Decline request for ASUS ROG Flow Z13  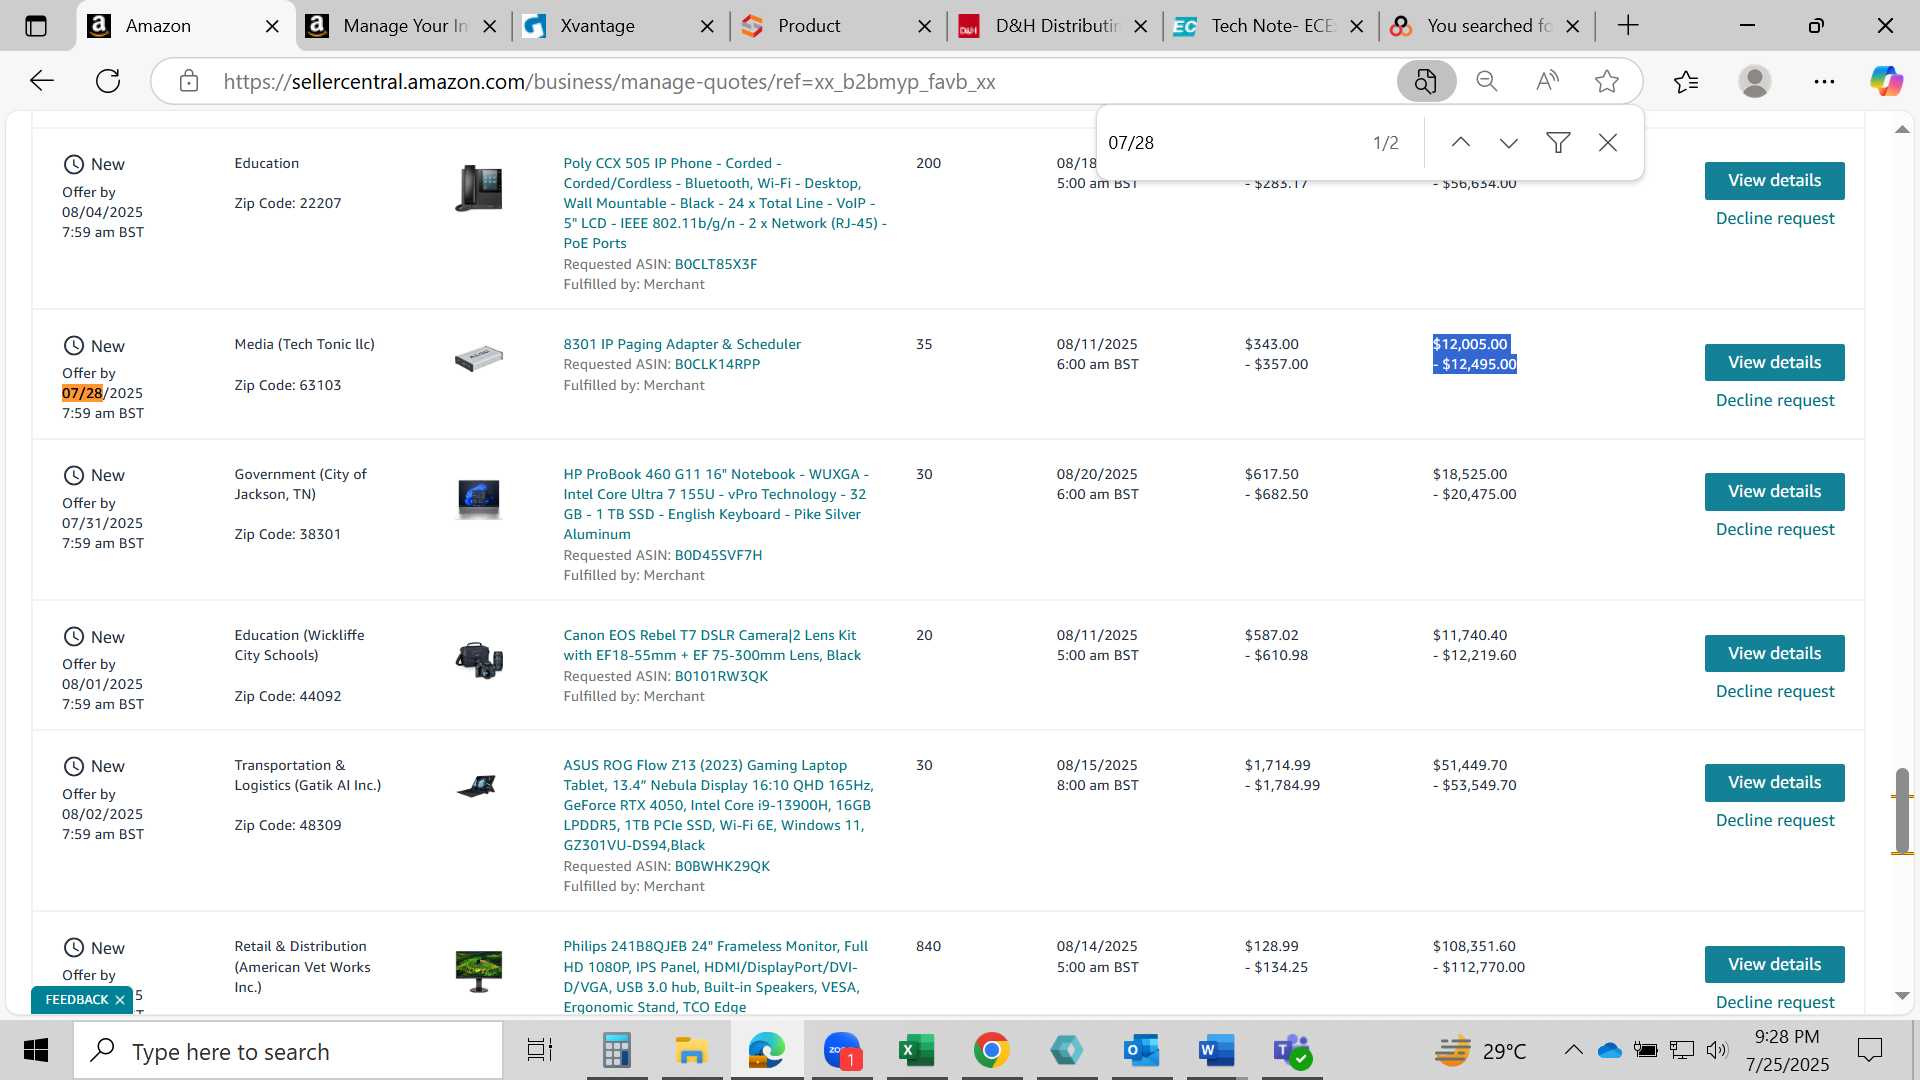click(x=1775, y=820)
